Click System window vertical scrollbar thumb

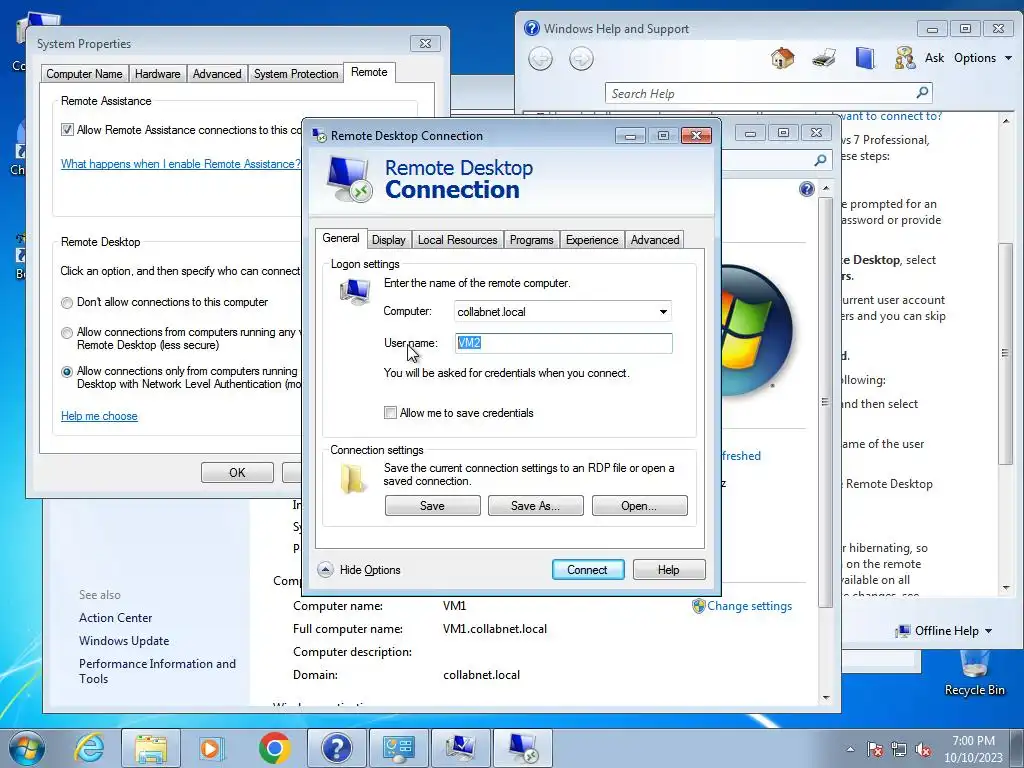(825, 402)
